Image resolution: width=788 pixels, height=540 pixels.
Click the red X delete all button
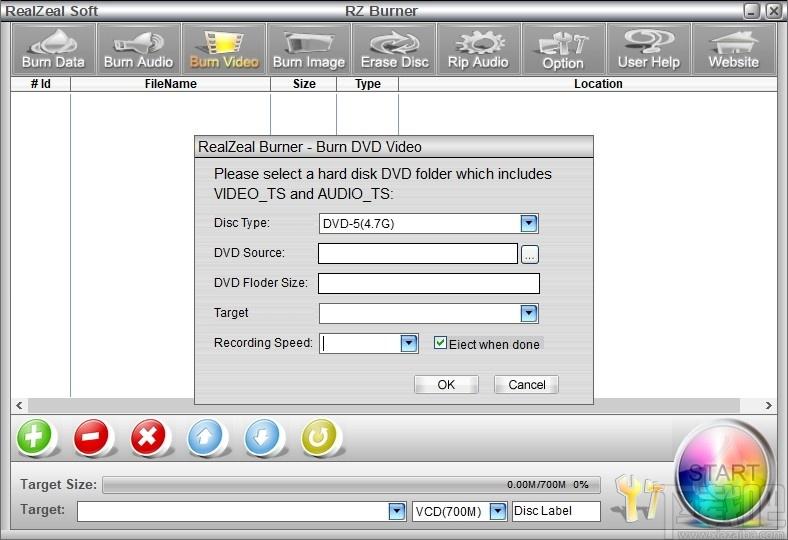(x=148, y=437)
